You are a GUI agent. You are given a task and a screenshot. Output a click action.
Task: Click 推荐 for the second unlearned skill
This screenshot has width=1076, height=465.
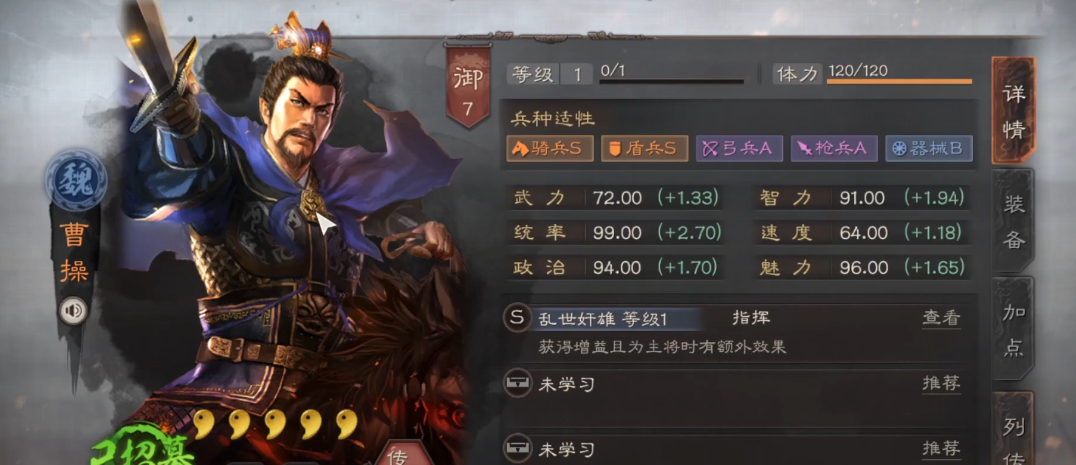pyautogui.click(x=941, y=449)
